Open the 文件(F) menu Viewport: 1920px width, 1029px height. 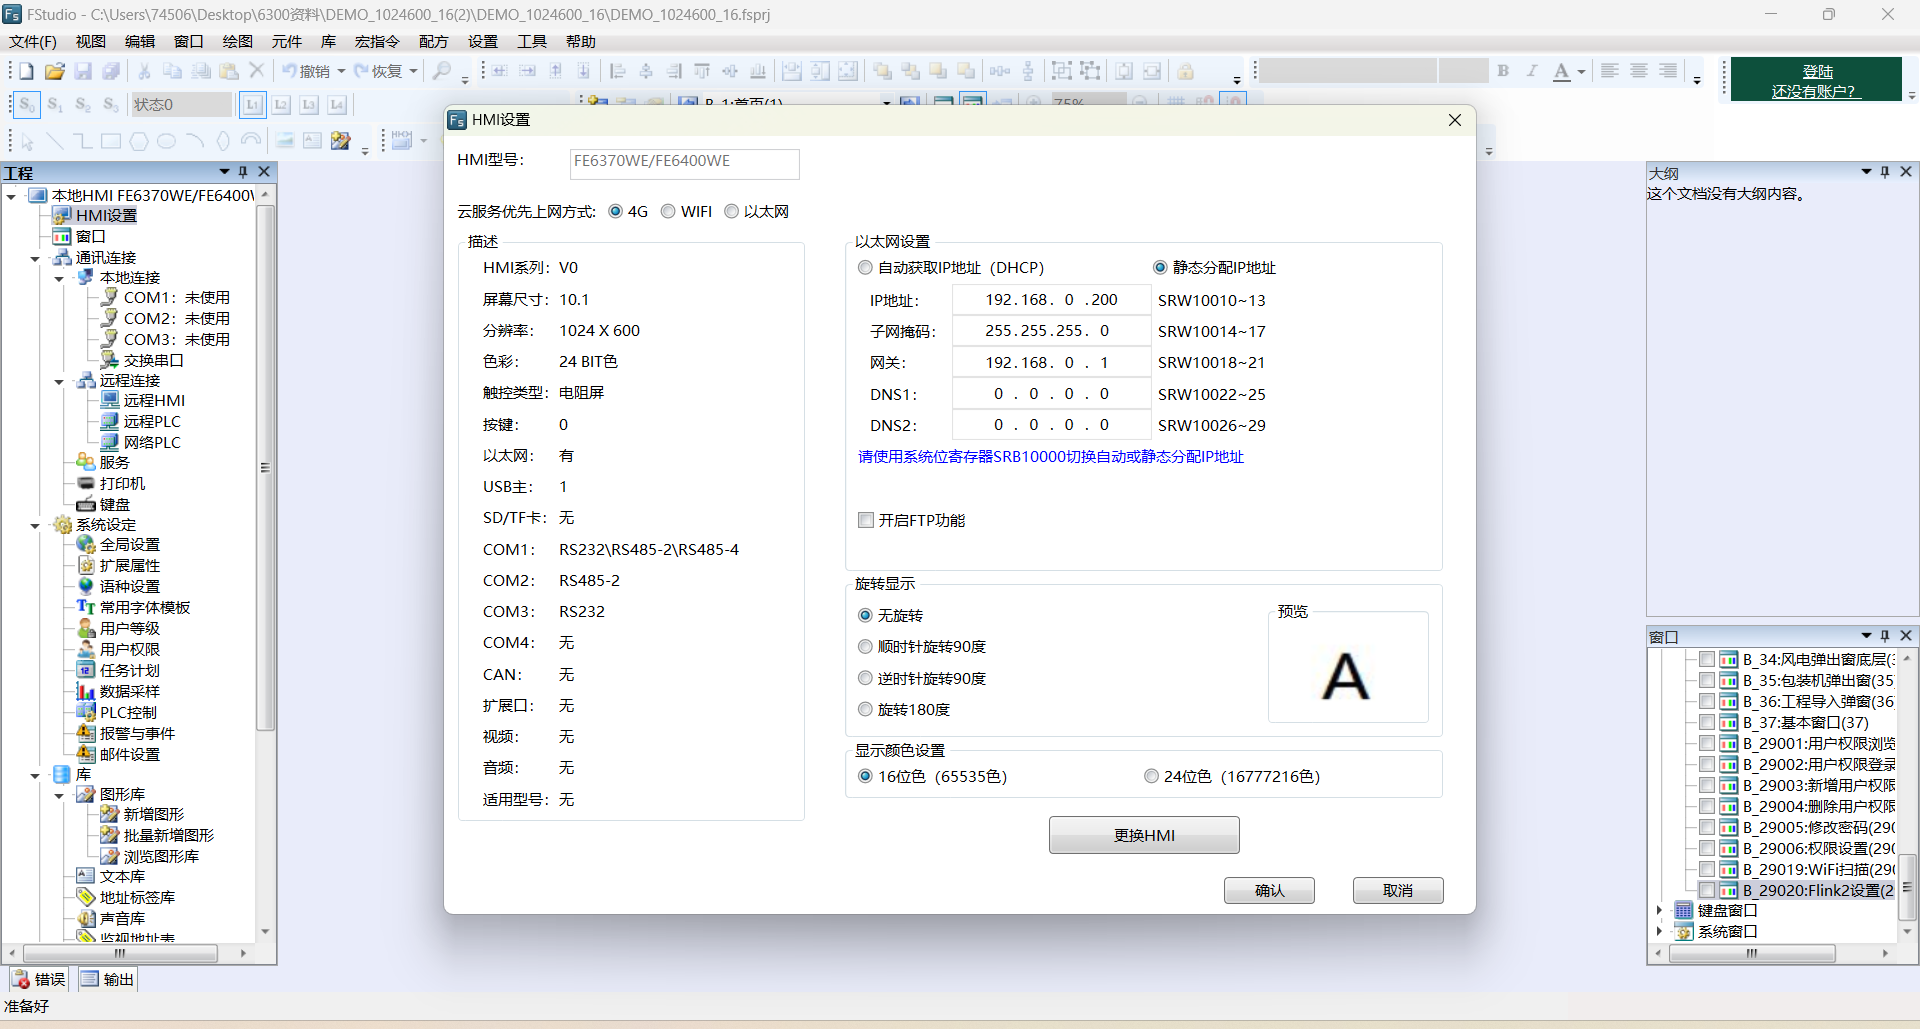pyautogui.click(x=33, y=42)
